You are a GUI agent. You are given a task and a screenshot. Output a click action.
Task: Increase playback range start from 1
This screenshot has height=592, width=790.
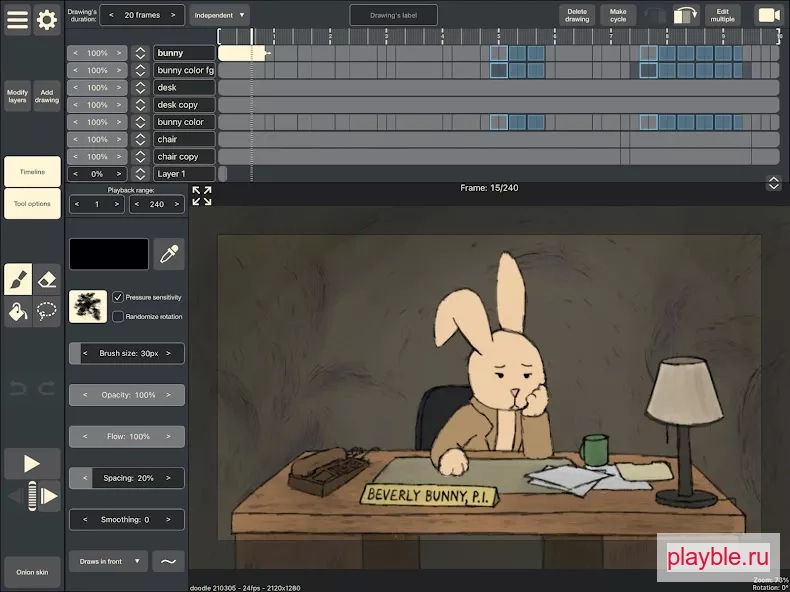[116, 204]
